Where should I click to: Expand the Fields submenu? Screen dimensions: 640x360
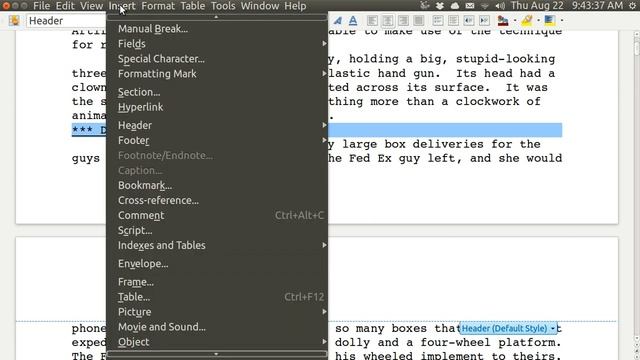[x=217, y=44]
